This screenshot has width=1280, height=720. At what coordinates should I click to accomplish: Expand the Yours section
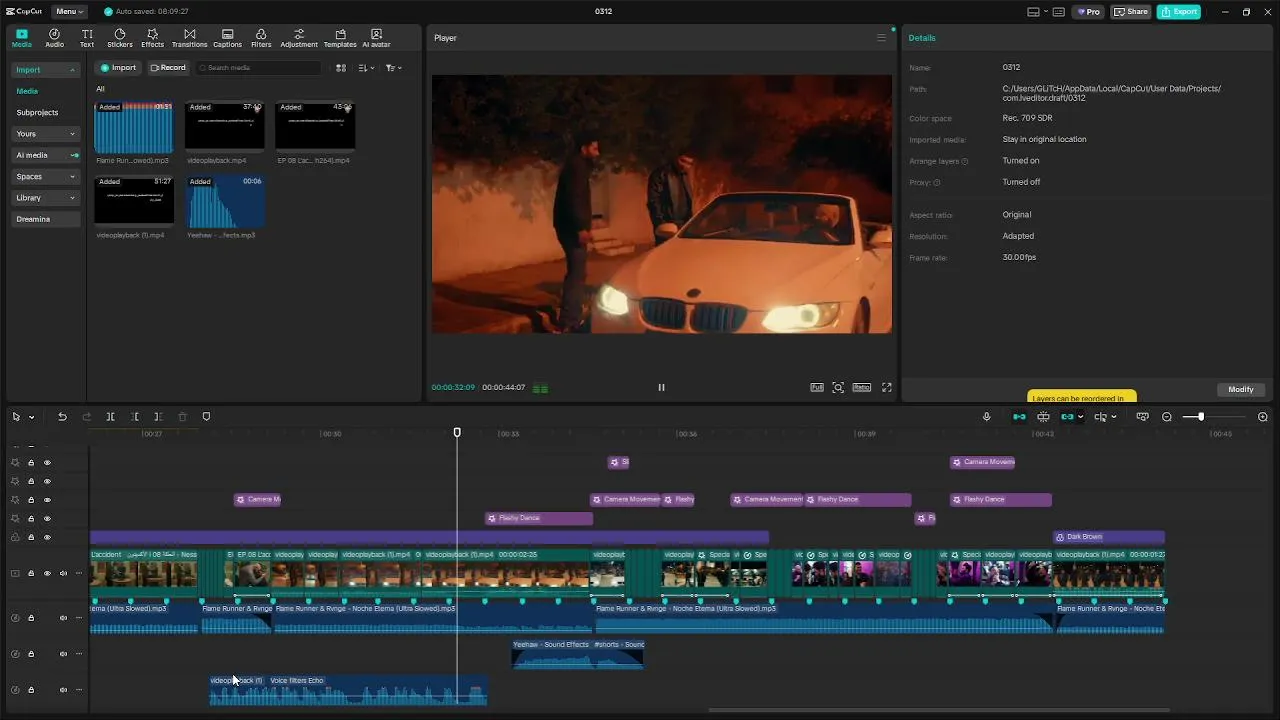(72, 134)
